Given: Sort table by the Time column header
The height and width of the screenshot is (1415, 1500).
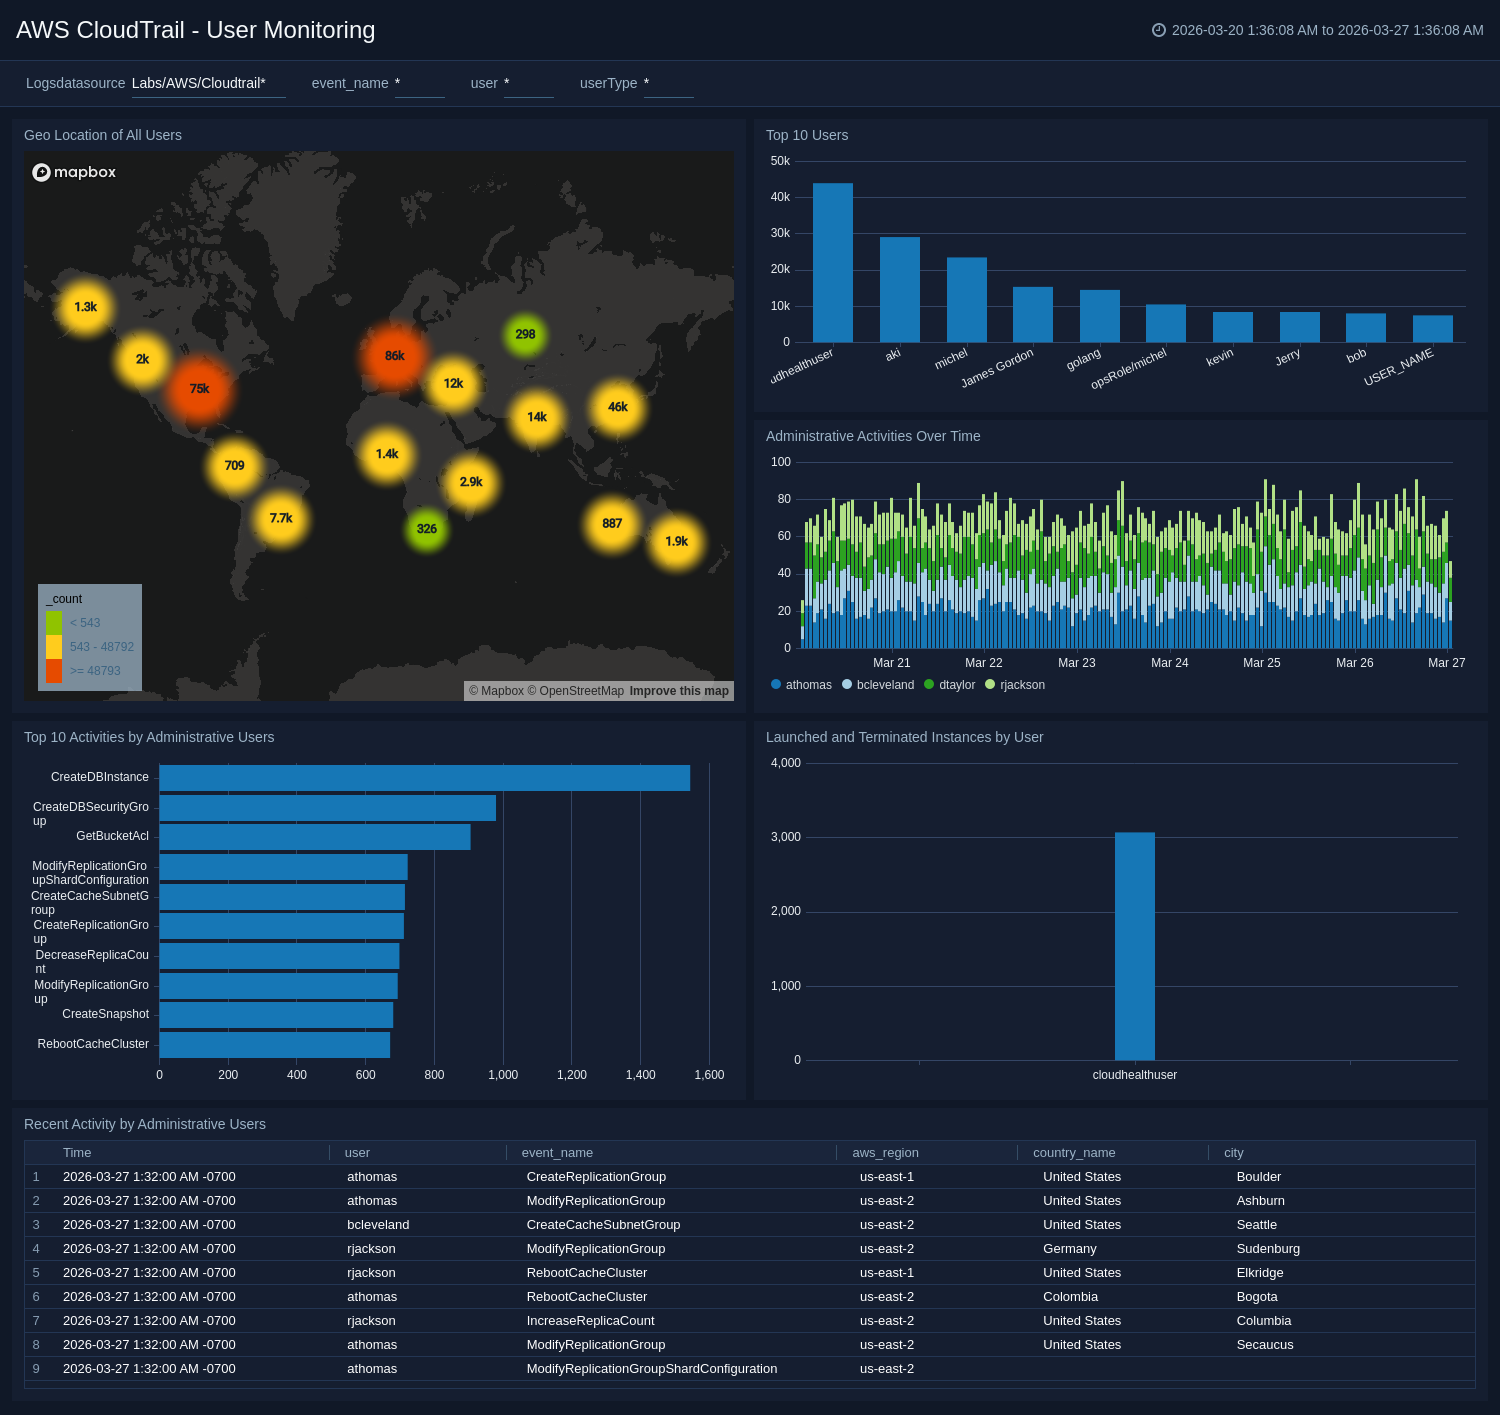Looking at the screenshot, I should coord(77,1153).
